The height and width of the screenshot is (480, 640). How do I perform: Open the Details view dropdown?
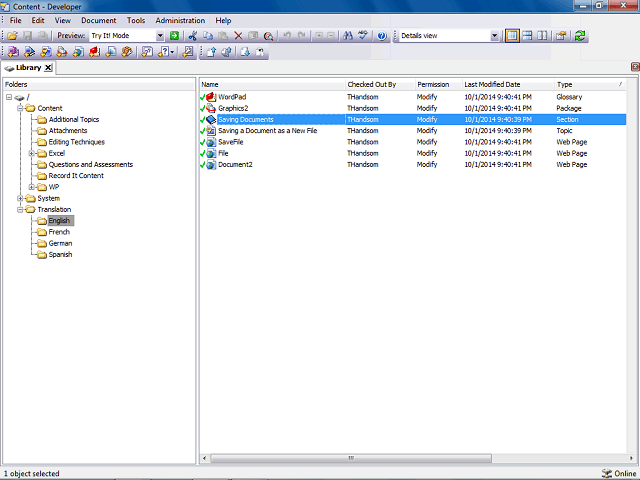click(494, 36)
